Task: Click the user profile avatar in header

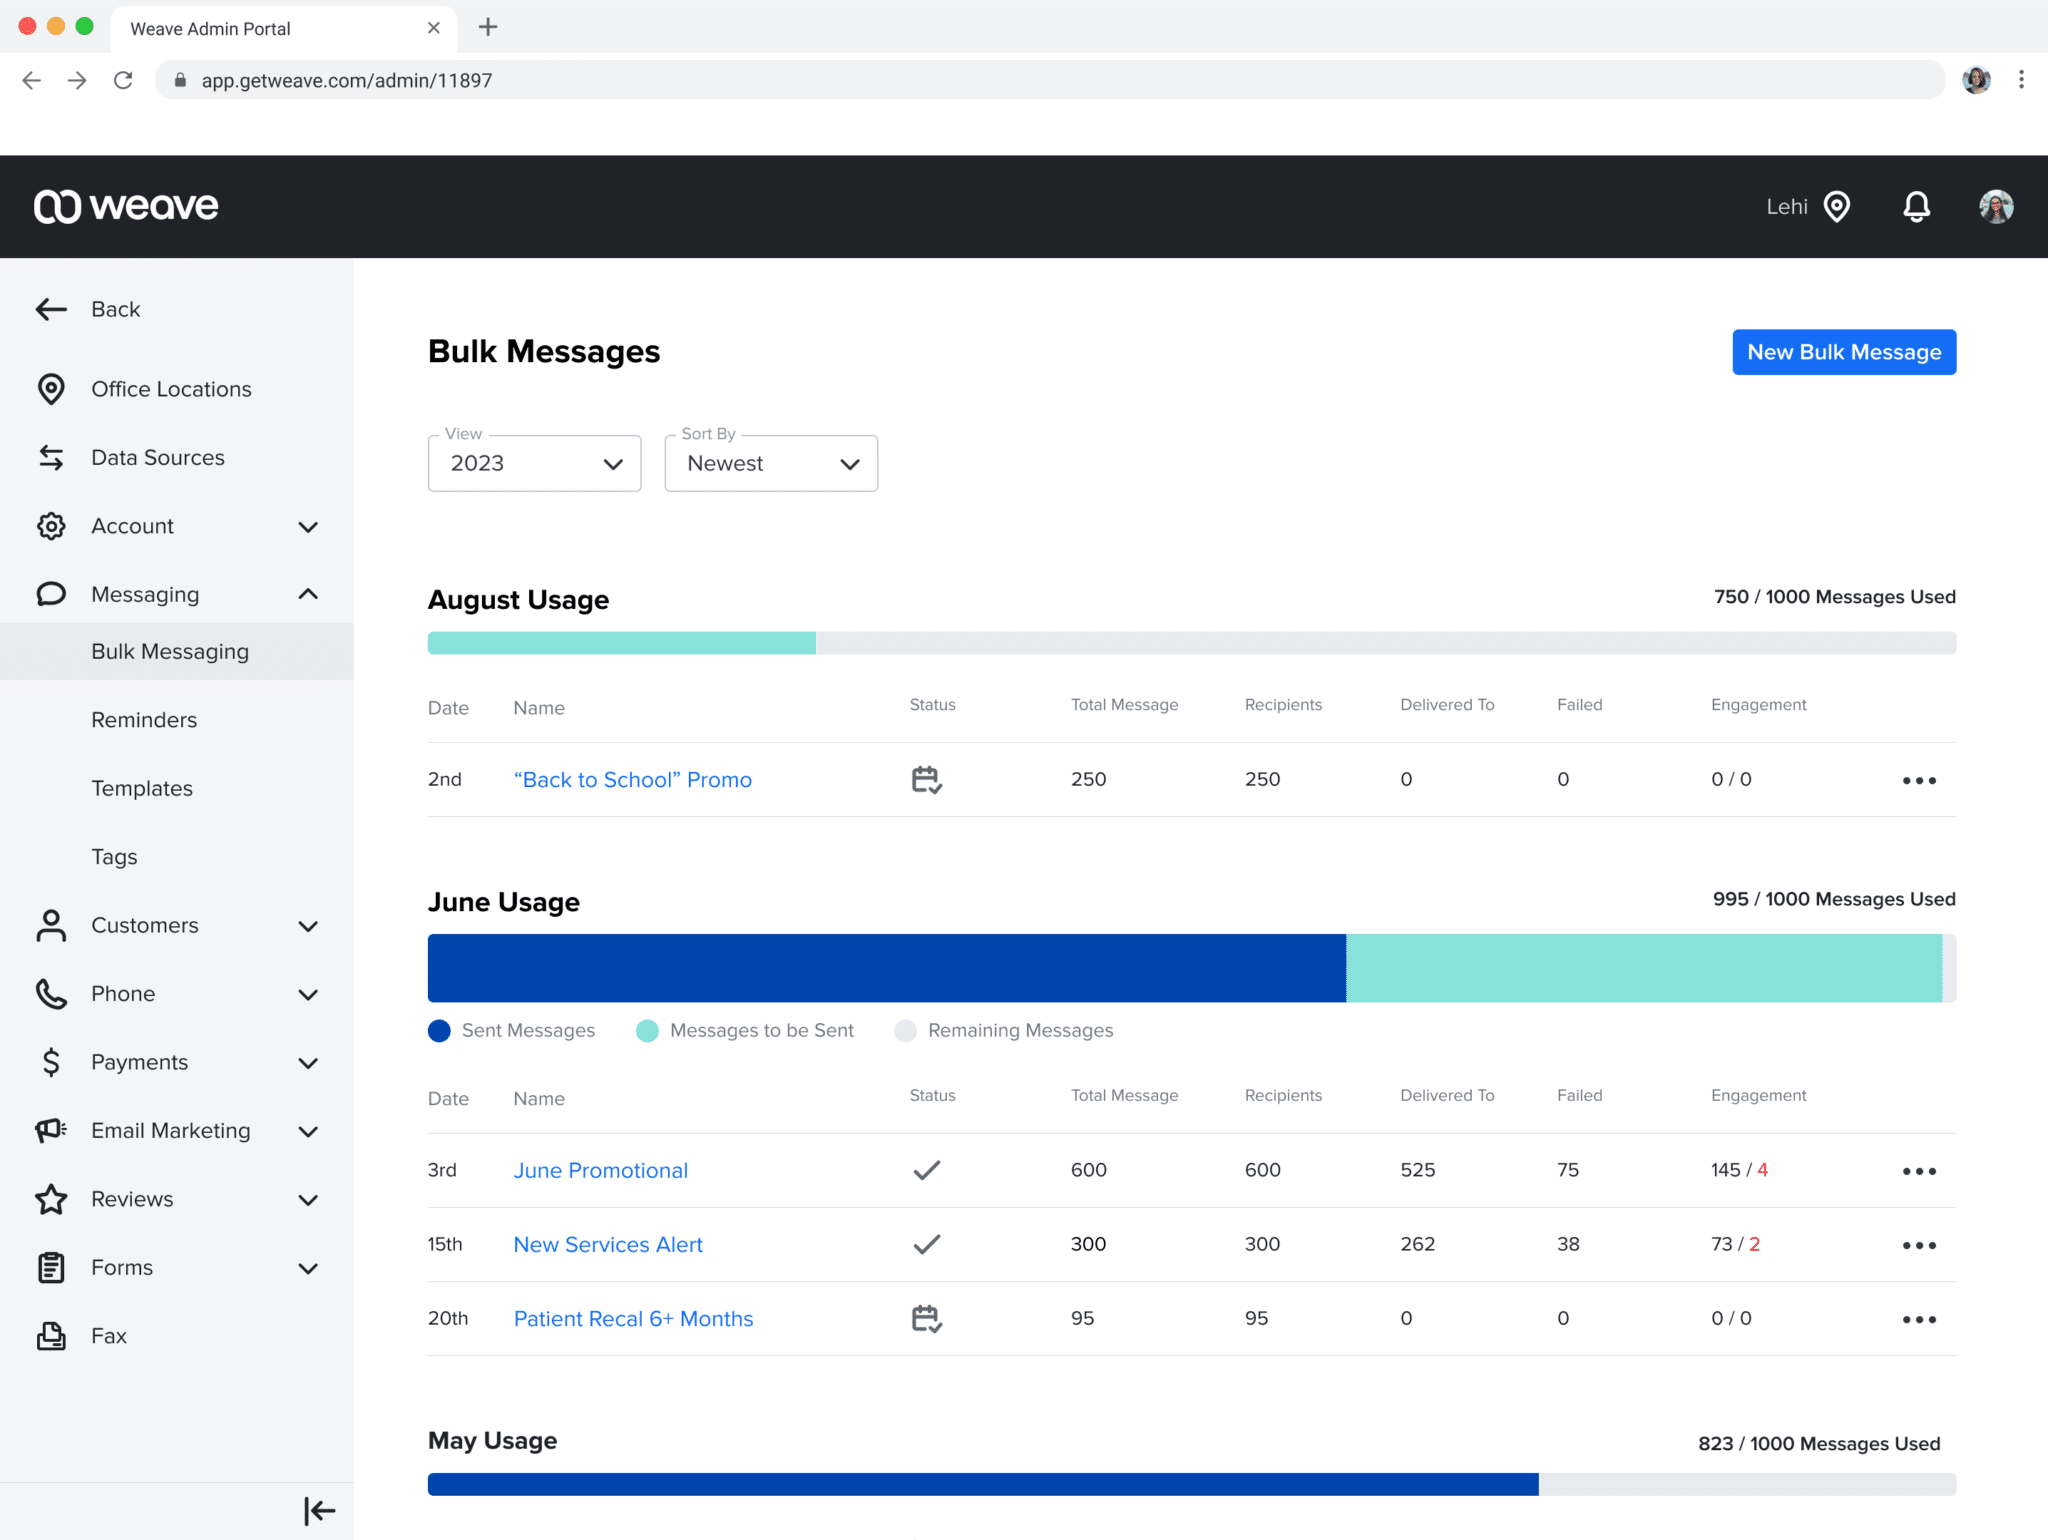Action: pyautogui.click(x=1995, y=207)
